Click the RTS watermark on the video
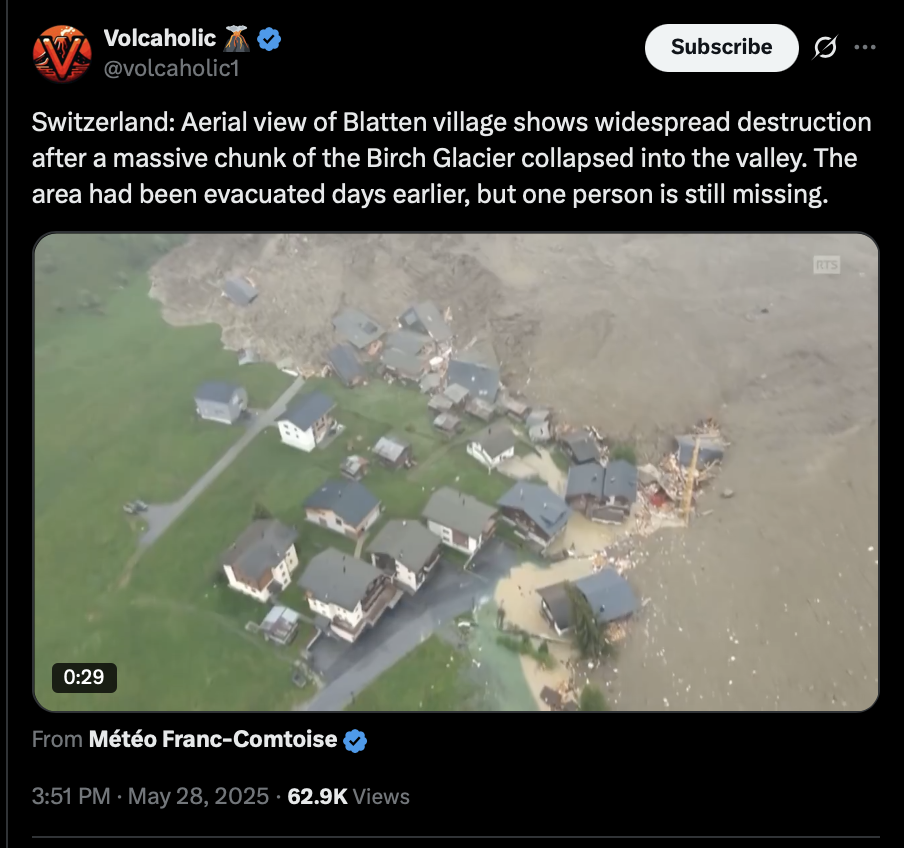Image resolution: width=904 pixels, height=848 pixels. (826, 265)
